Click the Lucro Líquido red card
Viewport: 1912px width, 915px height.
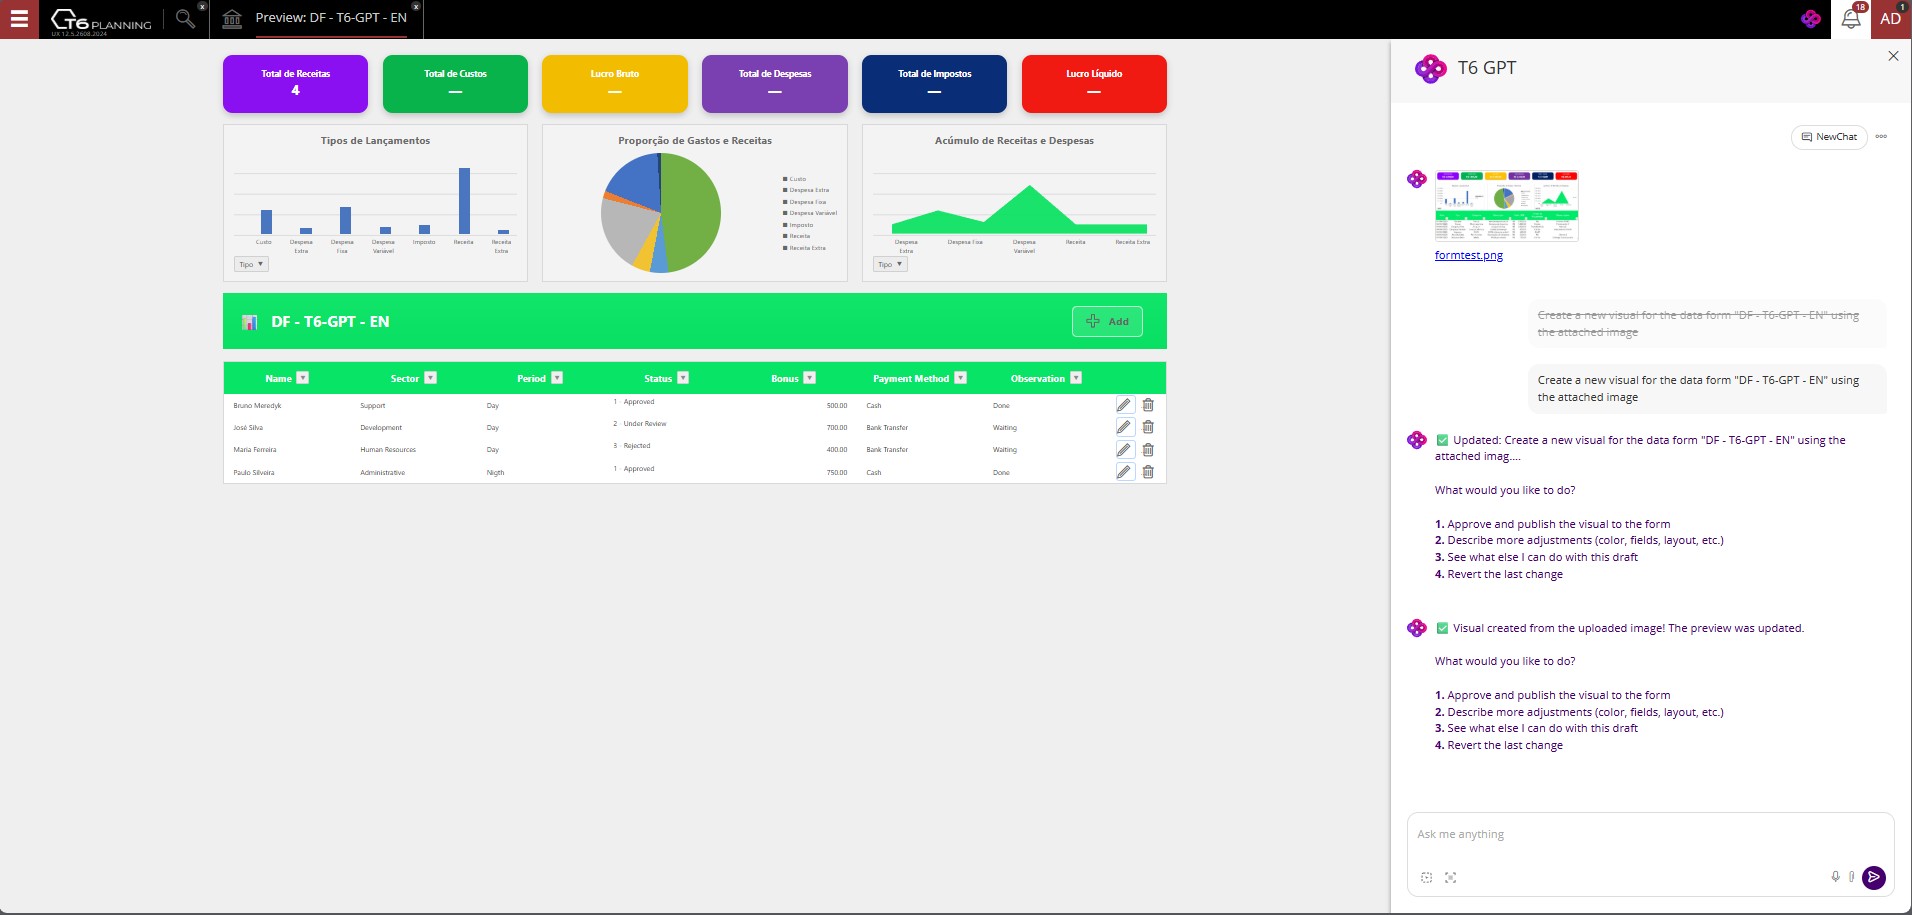coord(1094,84)
